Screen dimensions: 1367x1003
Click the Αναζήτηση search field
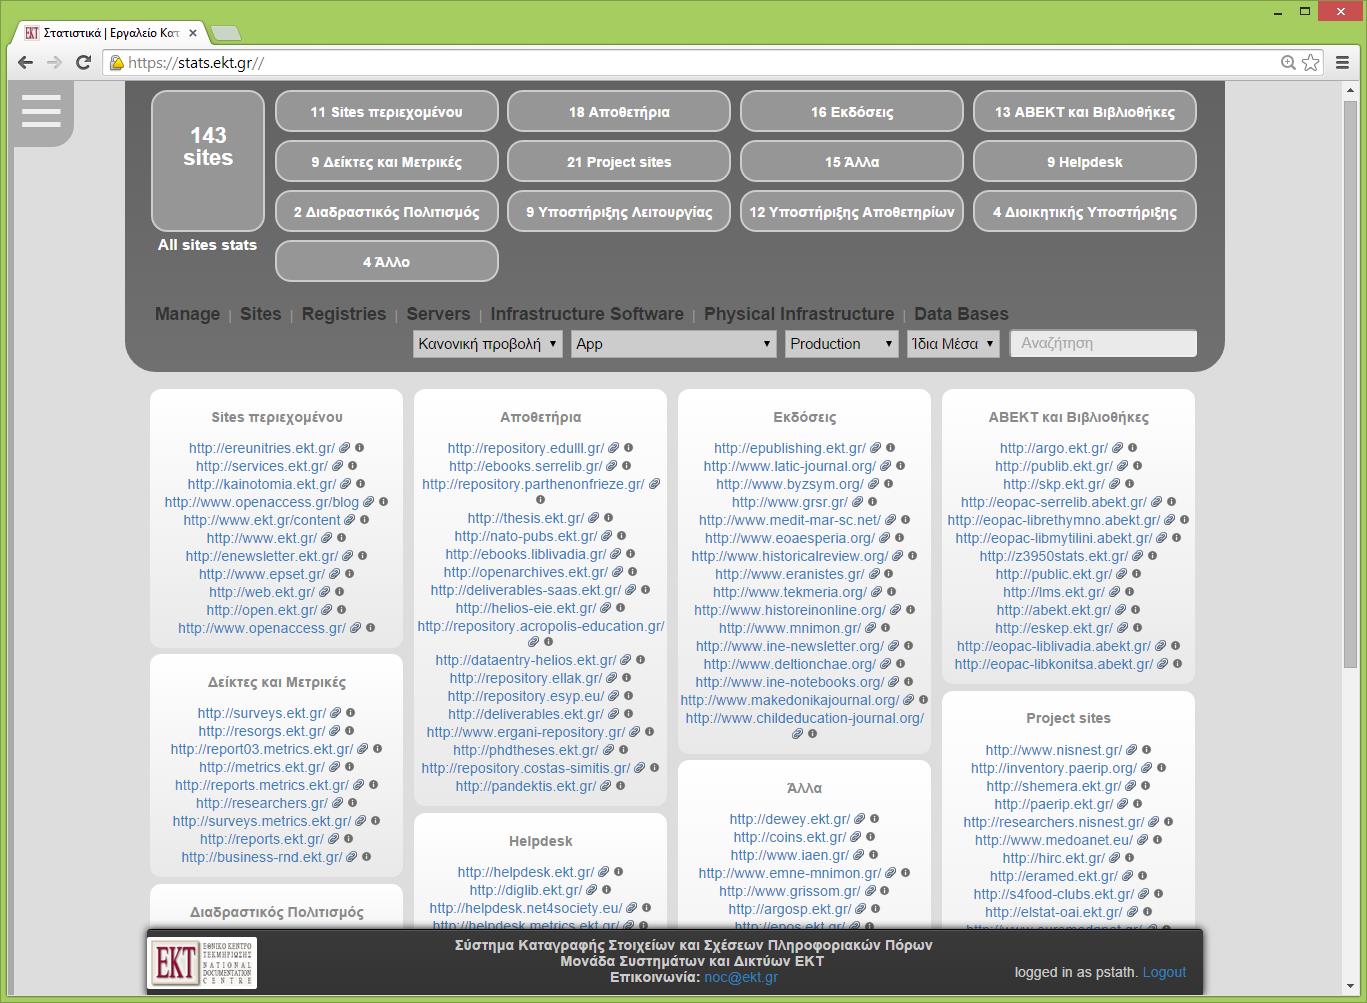(1103, 343)
